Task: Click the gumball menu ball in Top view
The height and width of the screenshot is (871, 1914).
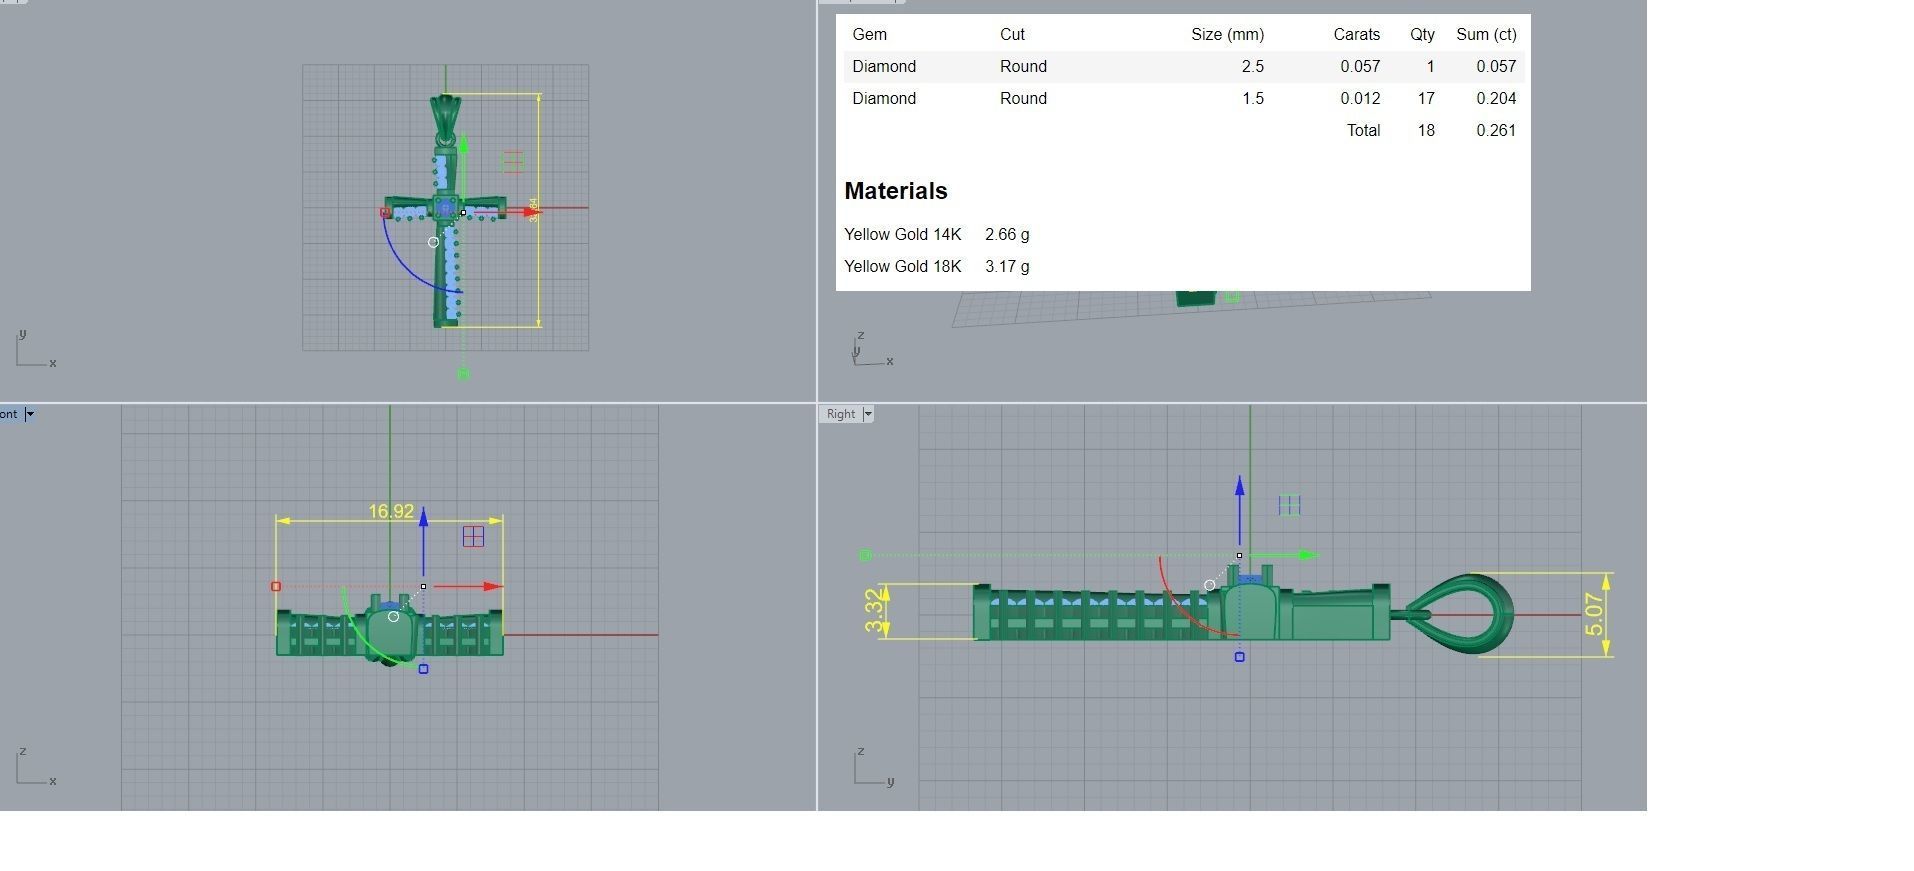Action: (433, 242)
